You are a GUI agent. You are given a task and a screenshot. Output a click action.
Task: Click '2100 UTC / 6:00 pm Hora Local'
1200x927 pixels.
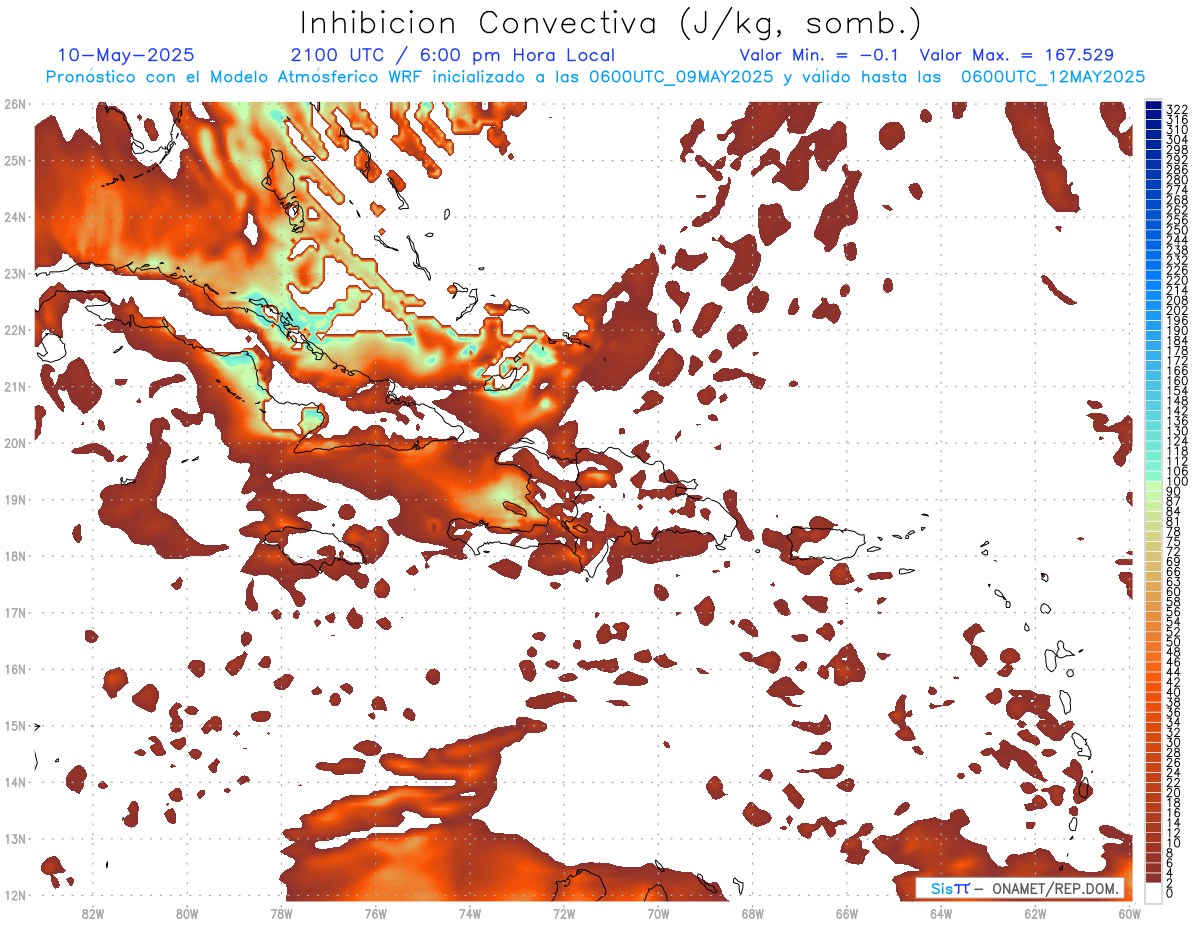[453, 55]
